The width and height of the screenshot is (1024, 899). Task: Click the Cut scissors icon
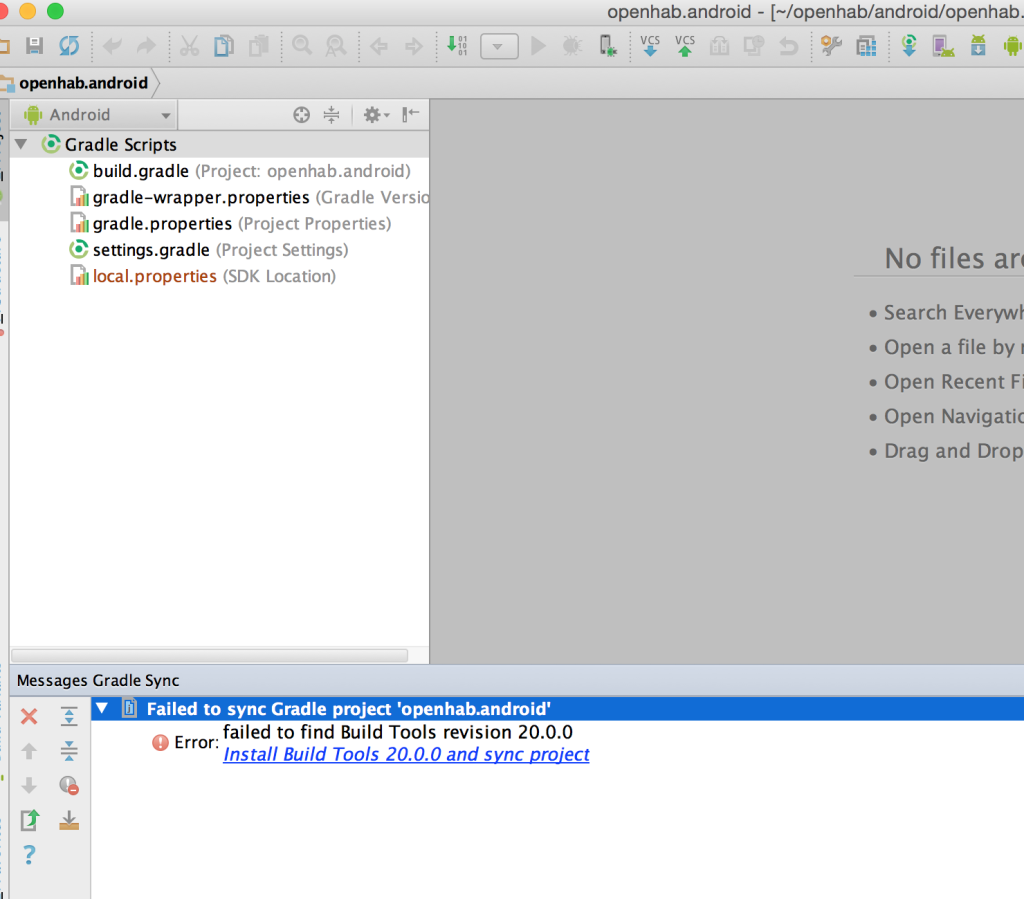click(189, 46)
